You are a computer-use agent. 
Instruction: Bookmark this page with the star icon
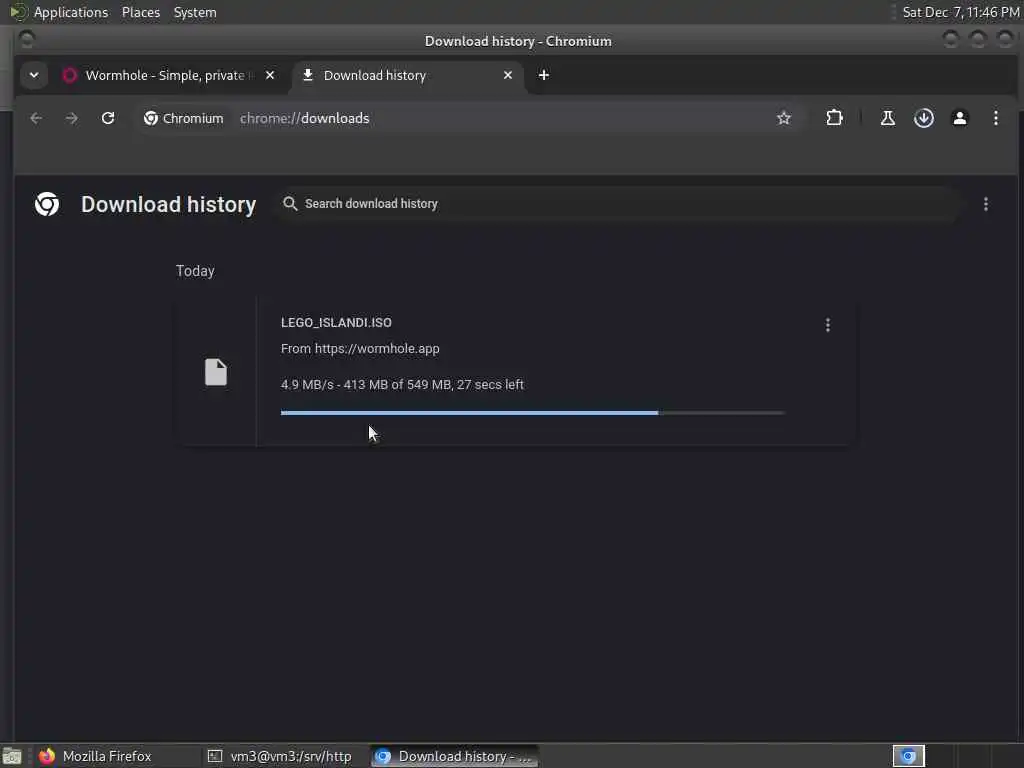coord(784,118)
